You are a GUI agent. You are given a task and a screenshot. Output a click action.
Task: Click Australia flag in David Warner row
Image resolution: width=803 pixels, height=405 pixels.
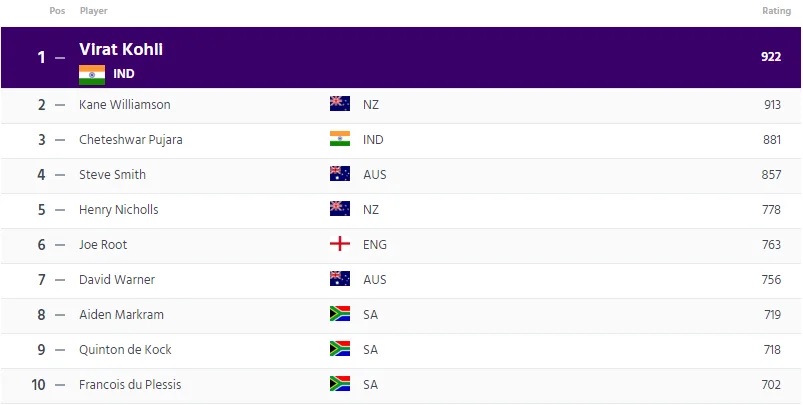(x=340, y=279)
